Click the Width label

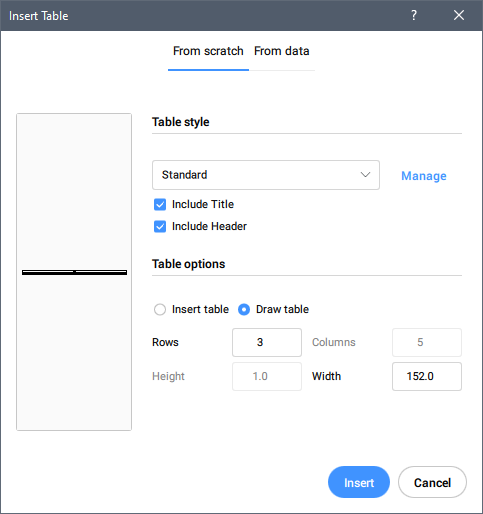pyautogui.click(x=326, y=376)
